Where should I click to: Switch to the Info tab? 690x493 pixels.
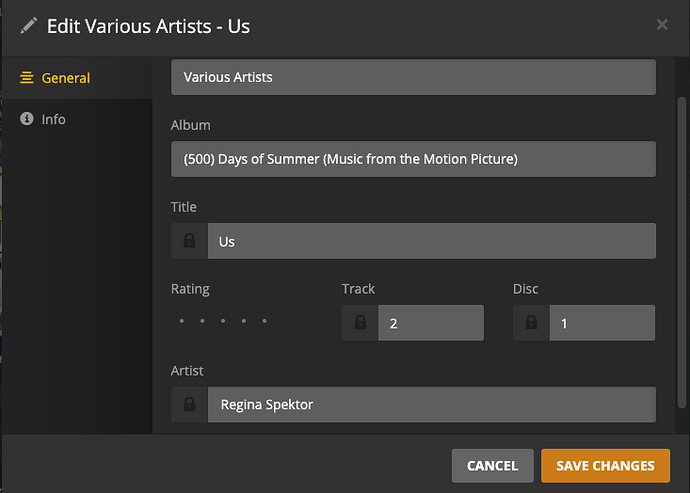[x=53, y=119]
